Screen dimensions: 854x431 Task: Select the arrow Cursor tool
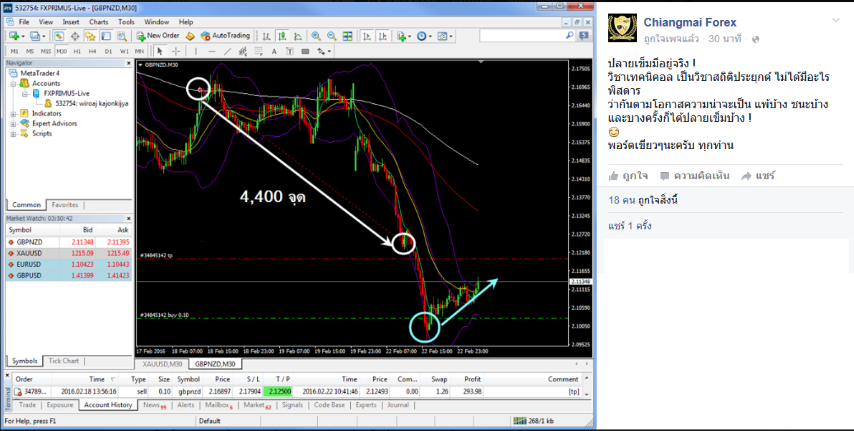coord(160,51)
